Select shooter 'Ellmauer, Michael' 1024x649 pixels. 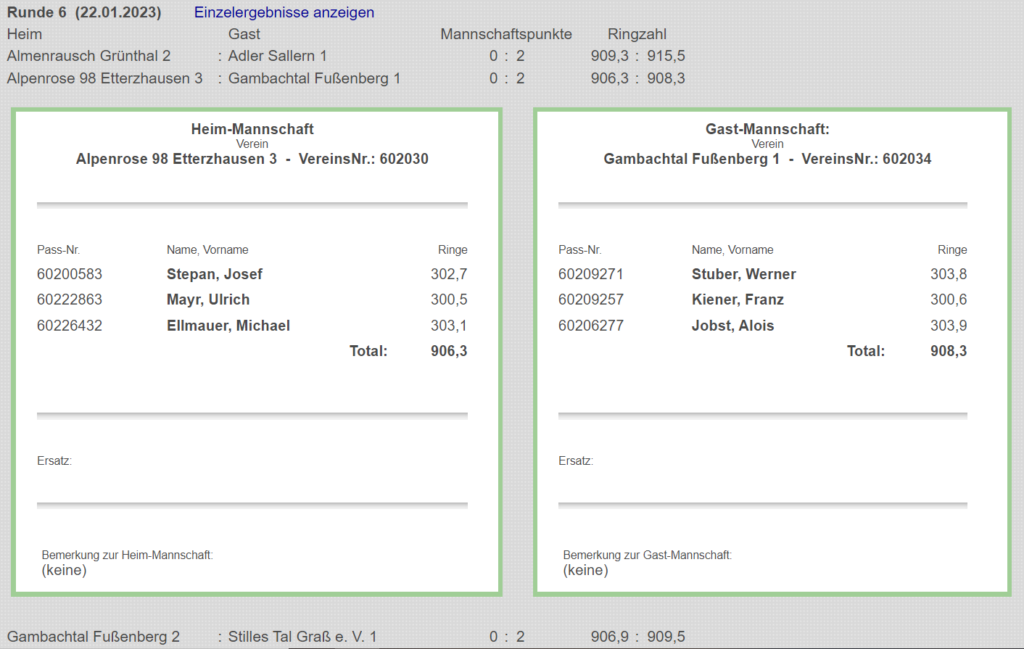coord(228,326)
